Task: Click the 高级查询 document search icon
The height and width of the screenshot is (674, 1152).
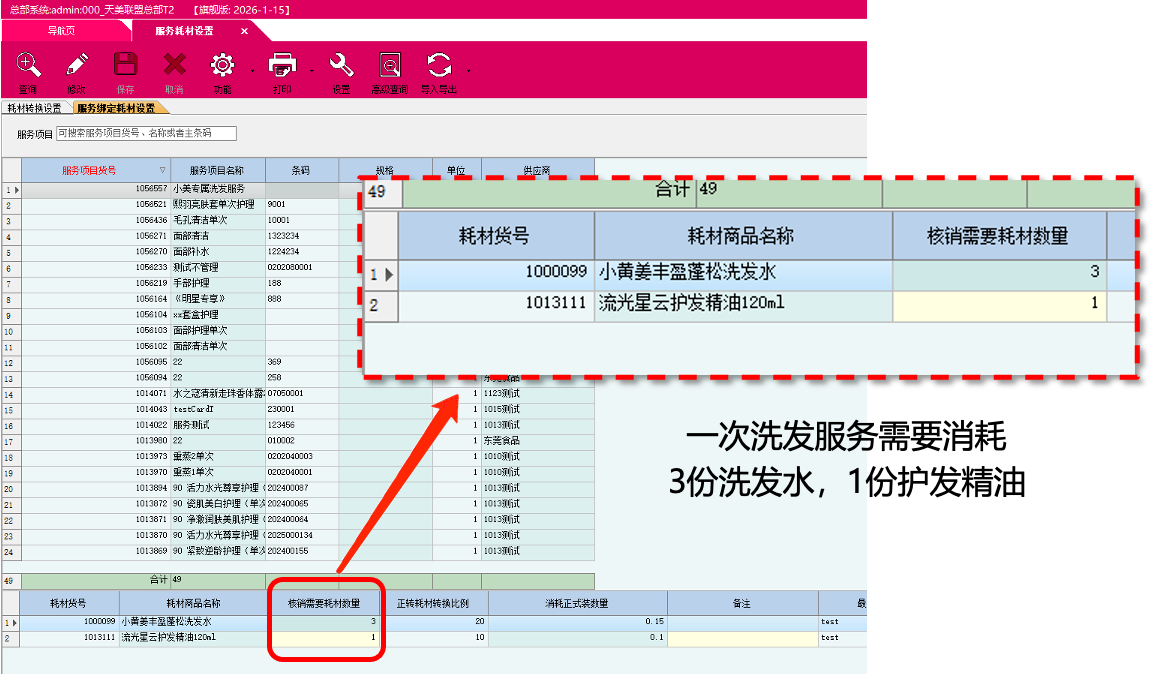Action: pyautogui.click(x=389, y=65)
